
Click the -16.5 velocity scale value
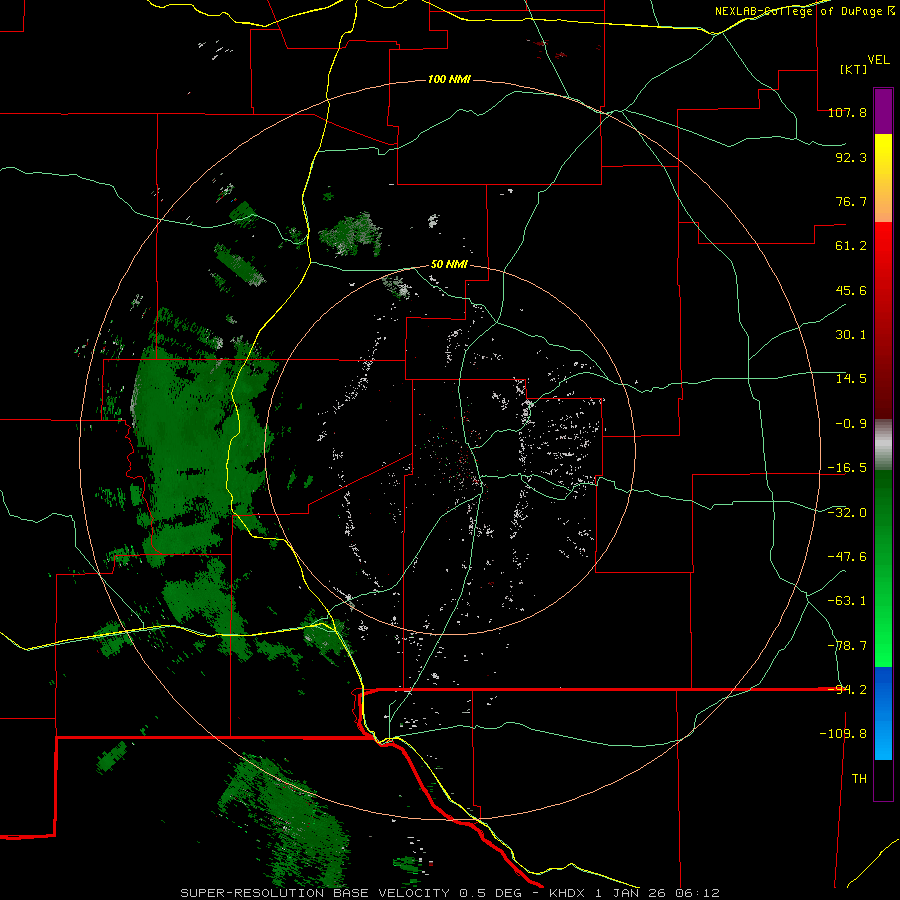tap(847, 468)
